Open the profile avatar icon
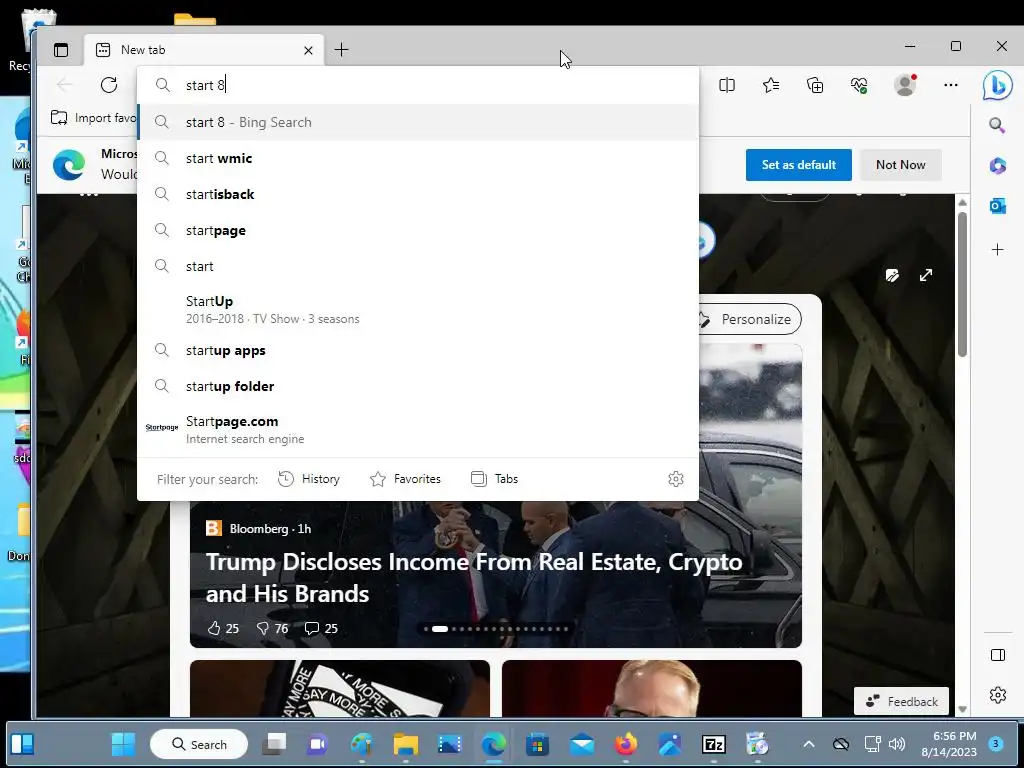The image size is (1024, 768). coord(904,85)
